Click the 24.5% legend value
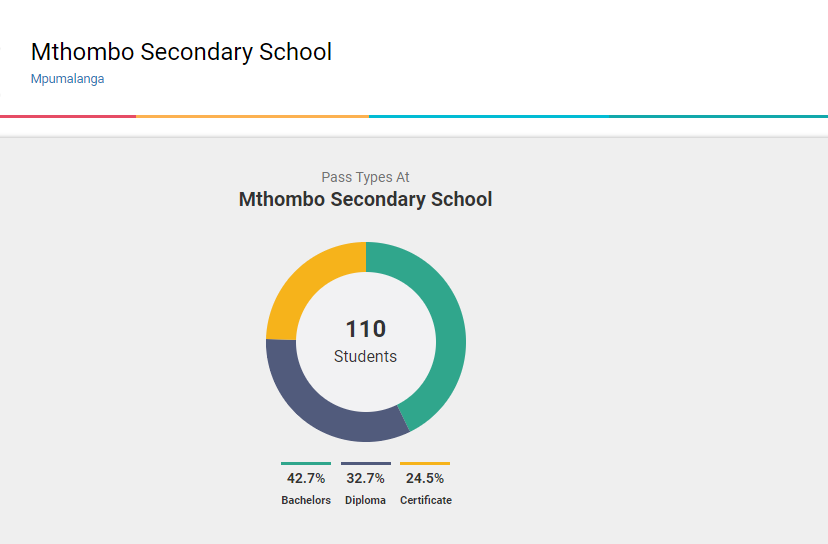Screen dimensions: 828x544 pos(425,479)
